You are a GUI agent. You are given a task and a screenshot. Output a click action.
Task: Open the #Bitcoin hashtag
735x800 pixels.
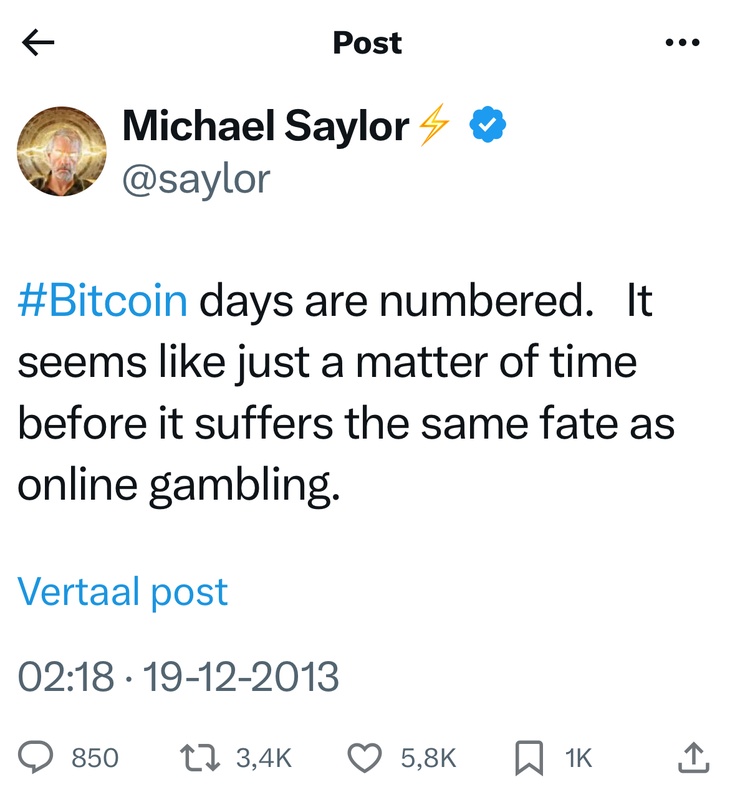[x=102, y=302]
